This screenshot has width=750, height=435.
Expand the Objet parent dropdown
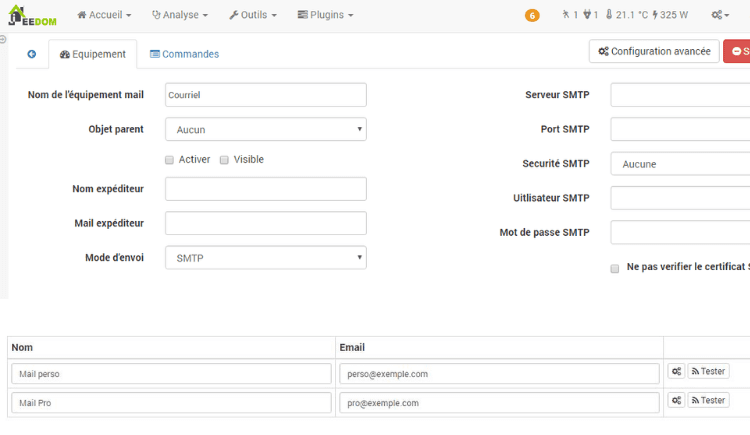pos(265,129)
